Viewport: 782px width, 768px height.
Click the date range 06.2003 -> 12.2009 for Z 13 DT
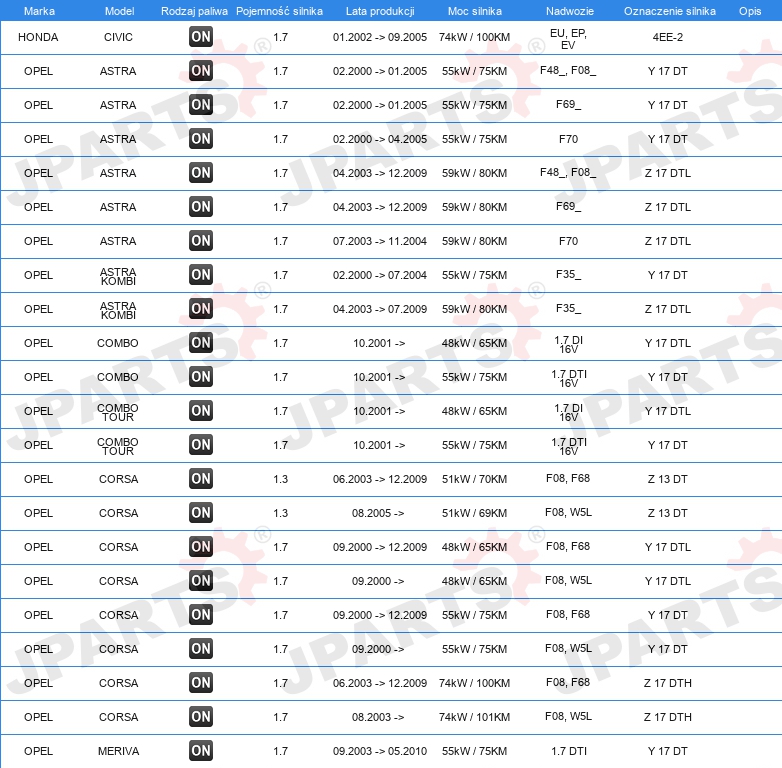380,479
